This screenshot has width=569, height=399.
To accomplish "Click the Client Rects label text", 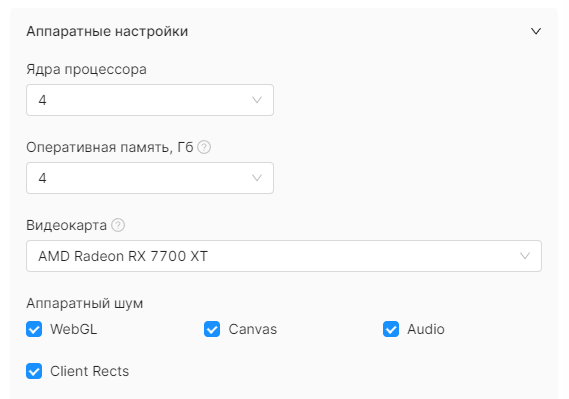I will [90, 371].
